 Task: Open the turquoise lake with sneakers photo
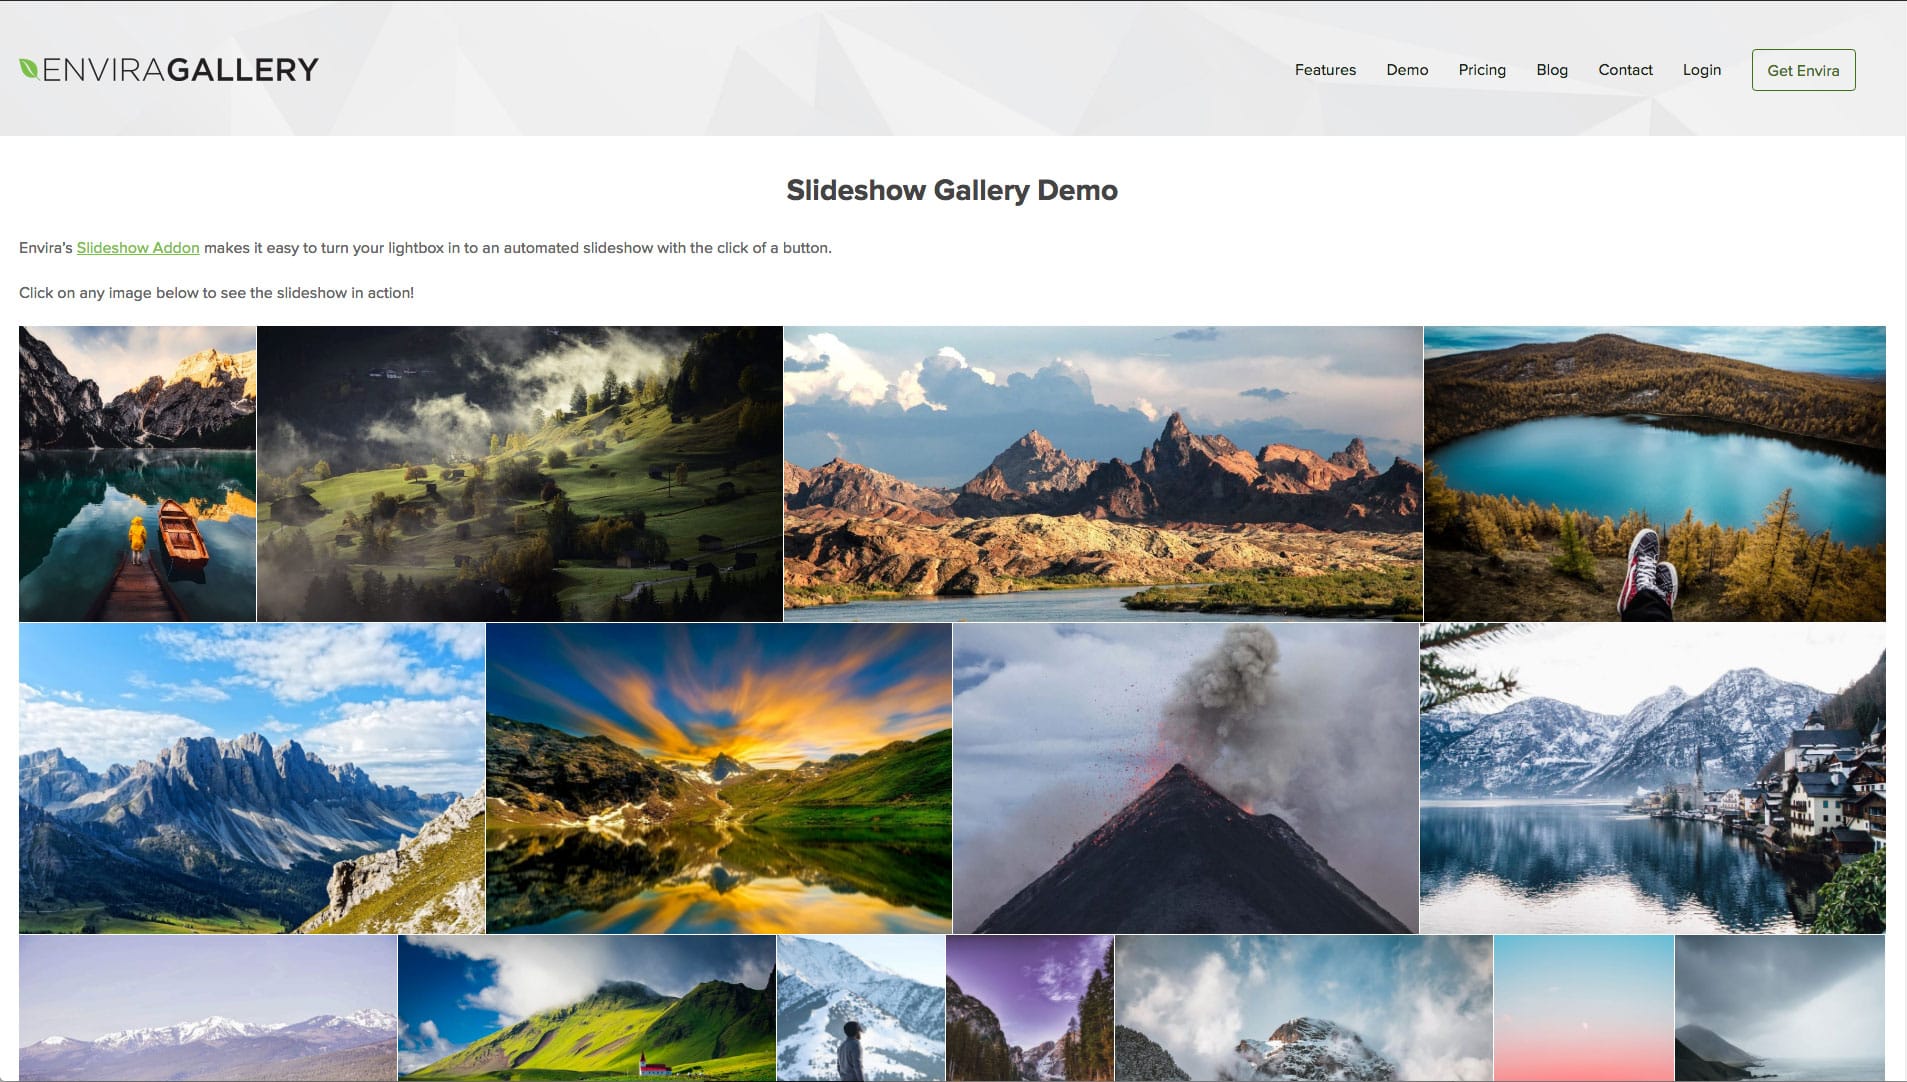click(1654, 474)
